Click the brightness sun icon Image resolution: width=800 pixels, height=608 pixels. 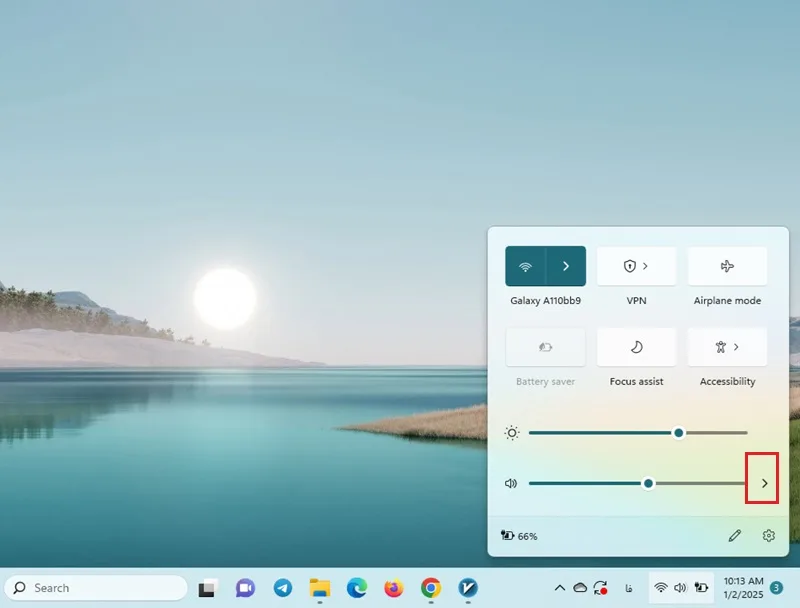click(512, 433)
